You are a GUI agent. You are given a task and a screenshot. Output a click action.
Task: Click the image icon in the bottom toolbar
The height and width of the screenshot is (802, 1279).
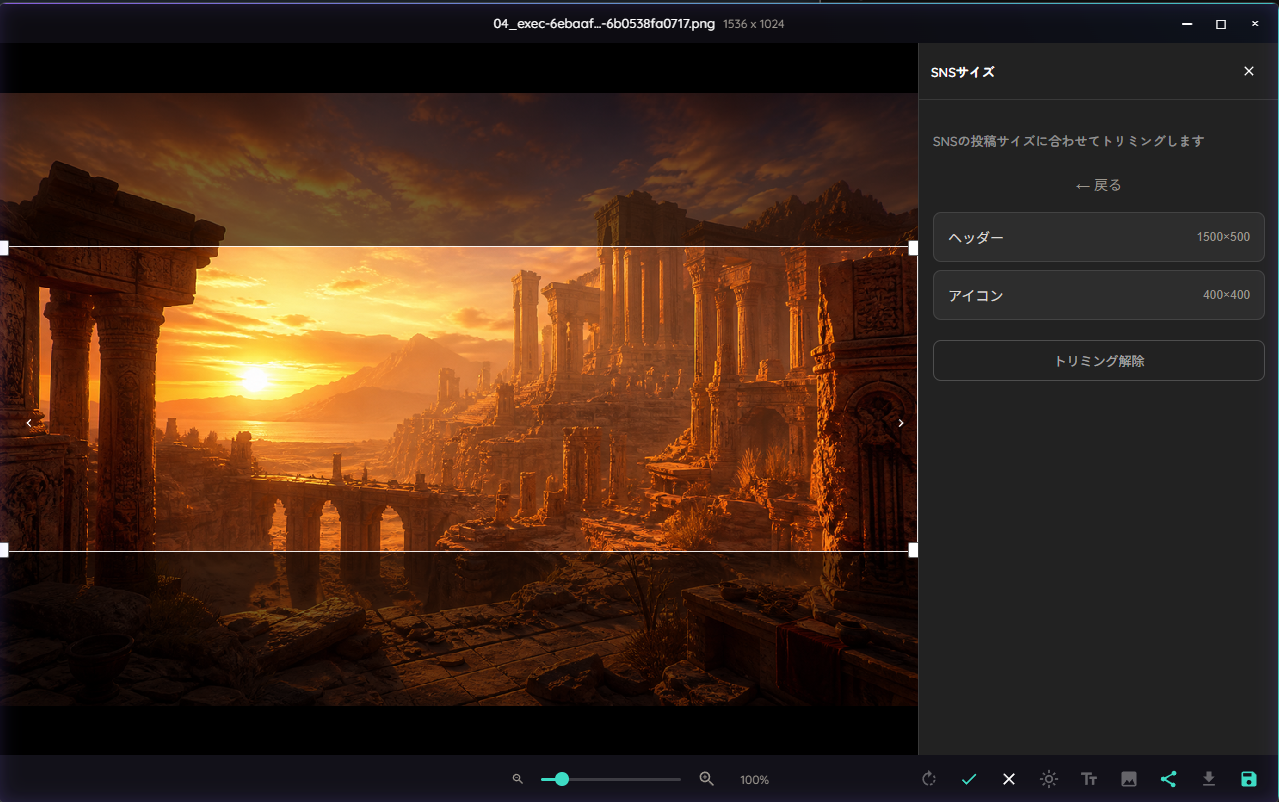tap(1129, 779)
